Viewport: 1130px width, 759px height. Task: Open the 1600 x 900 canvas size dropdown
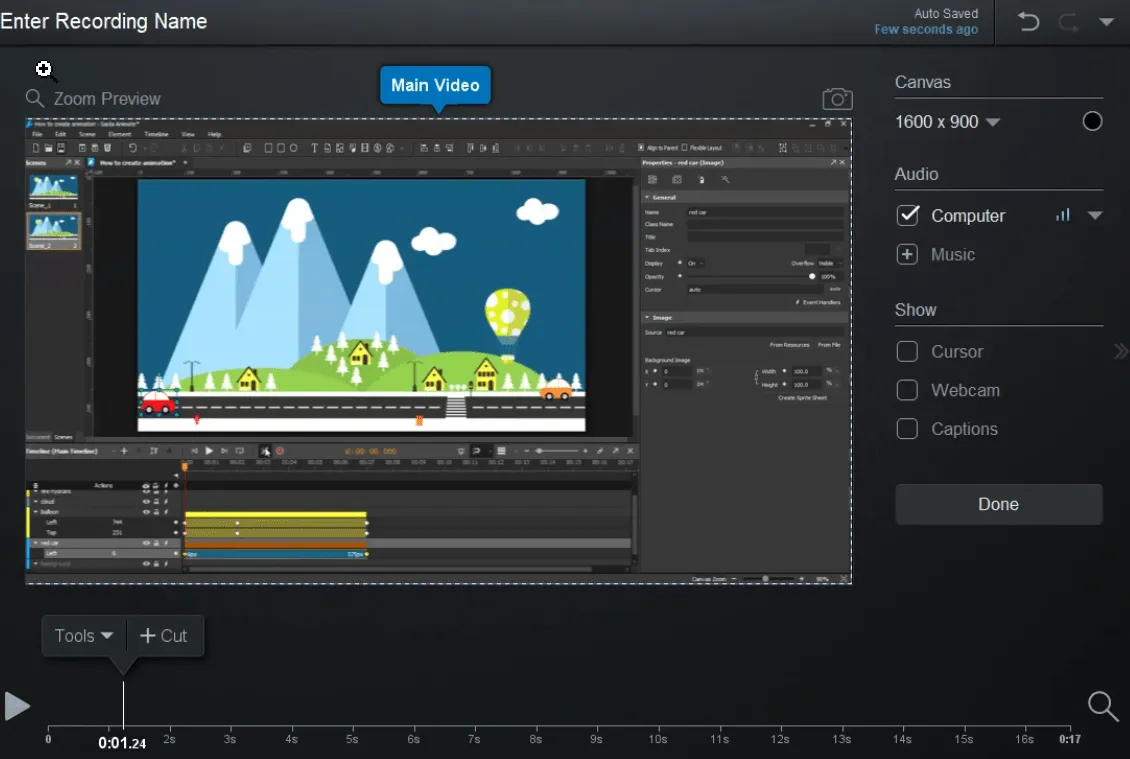click(x=948, y=122)
